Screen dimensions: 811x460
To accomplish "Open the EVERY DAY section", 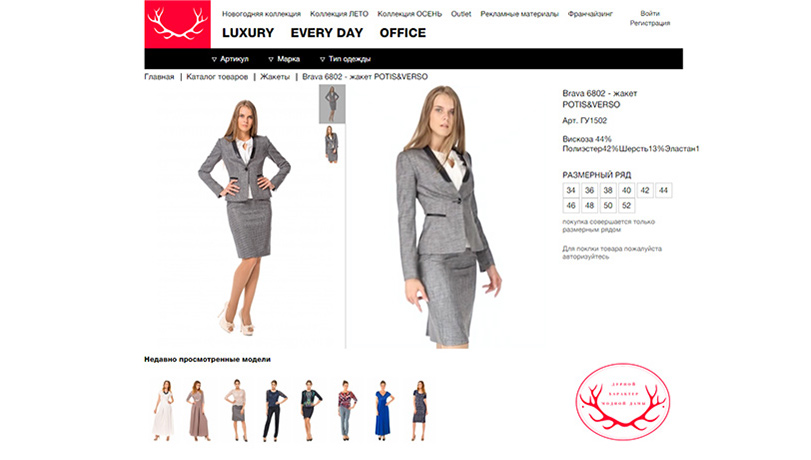I will 327,33.
